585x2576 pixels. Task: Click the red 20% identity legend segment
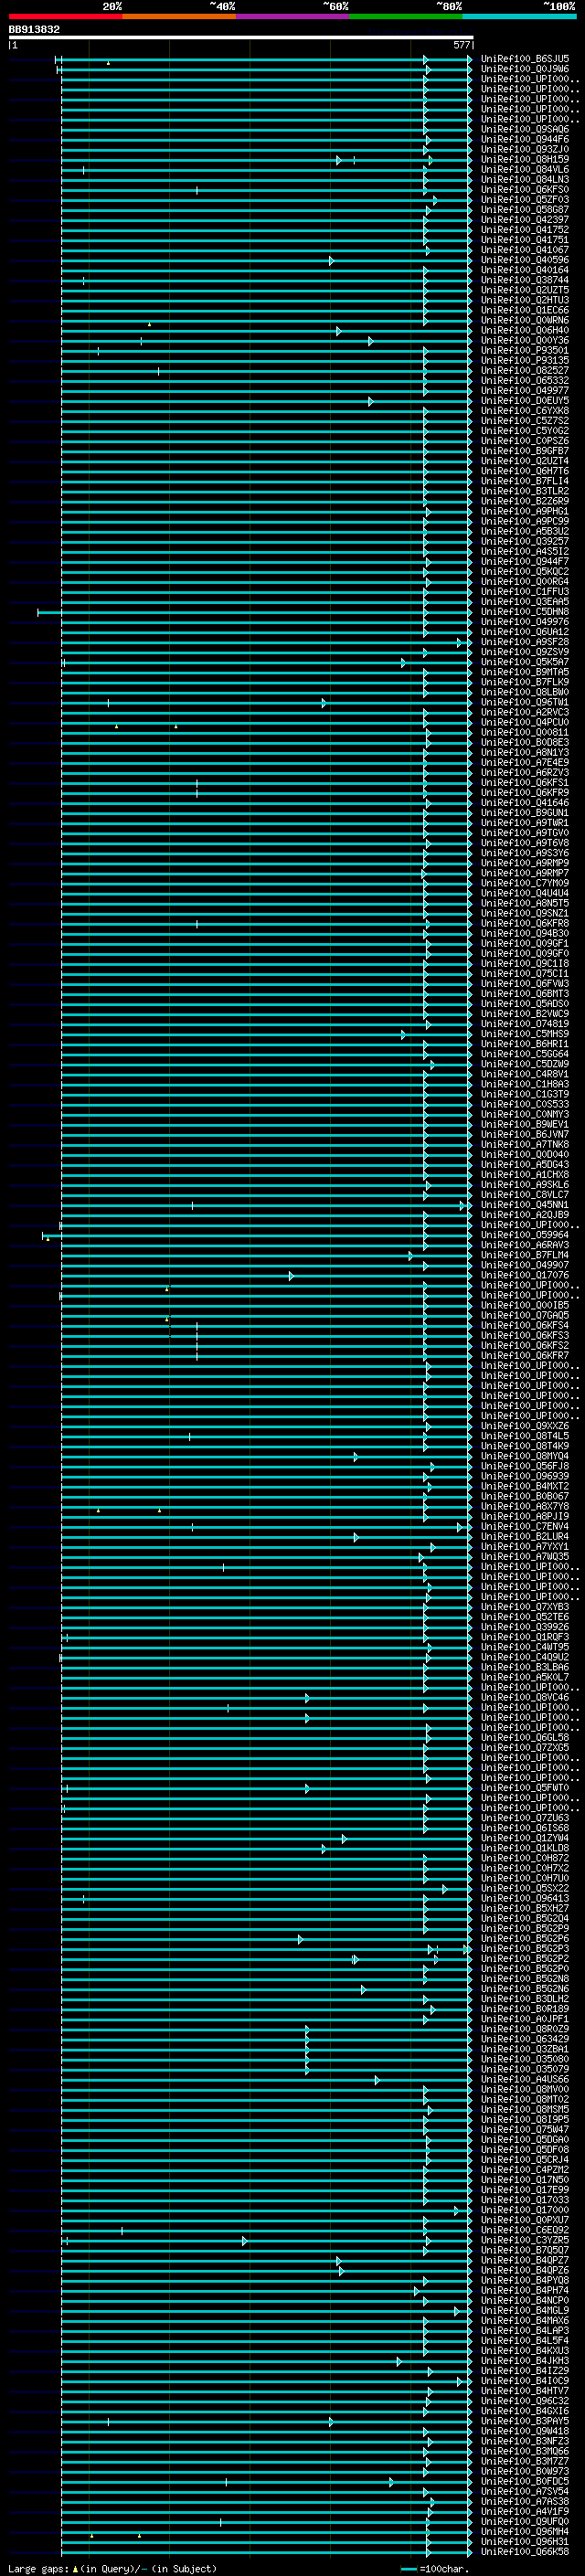[65, 16]
